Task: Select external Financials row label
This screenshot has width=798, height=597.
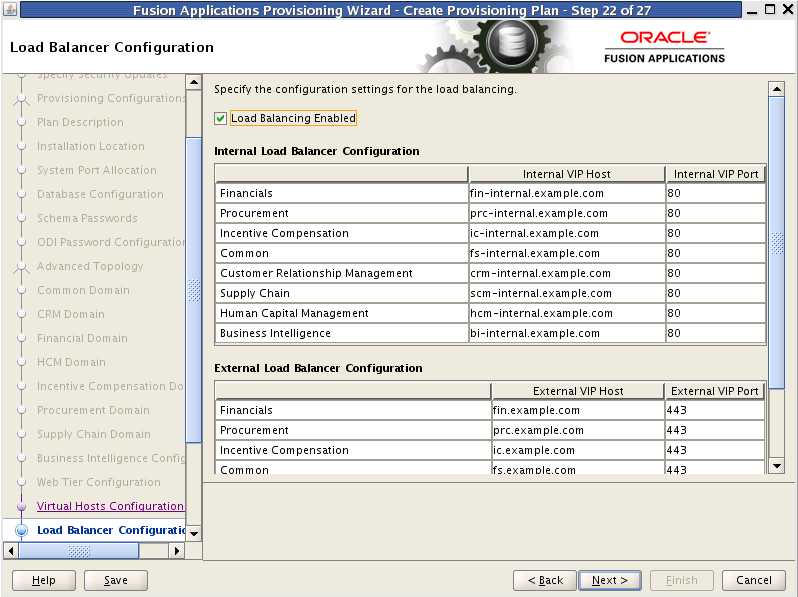Action: pyautogui.click(x=246, y=410)
